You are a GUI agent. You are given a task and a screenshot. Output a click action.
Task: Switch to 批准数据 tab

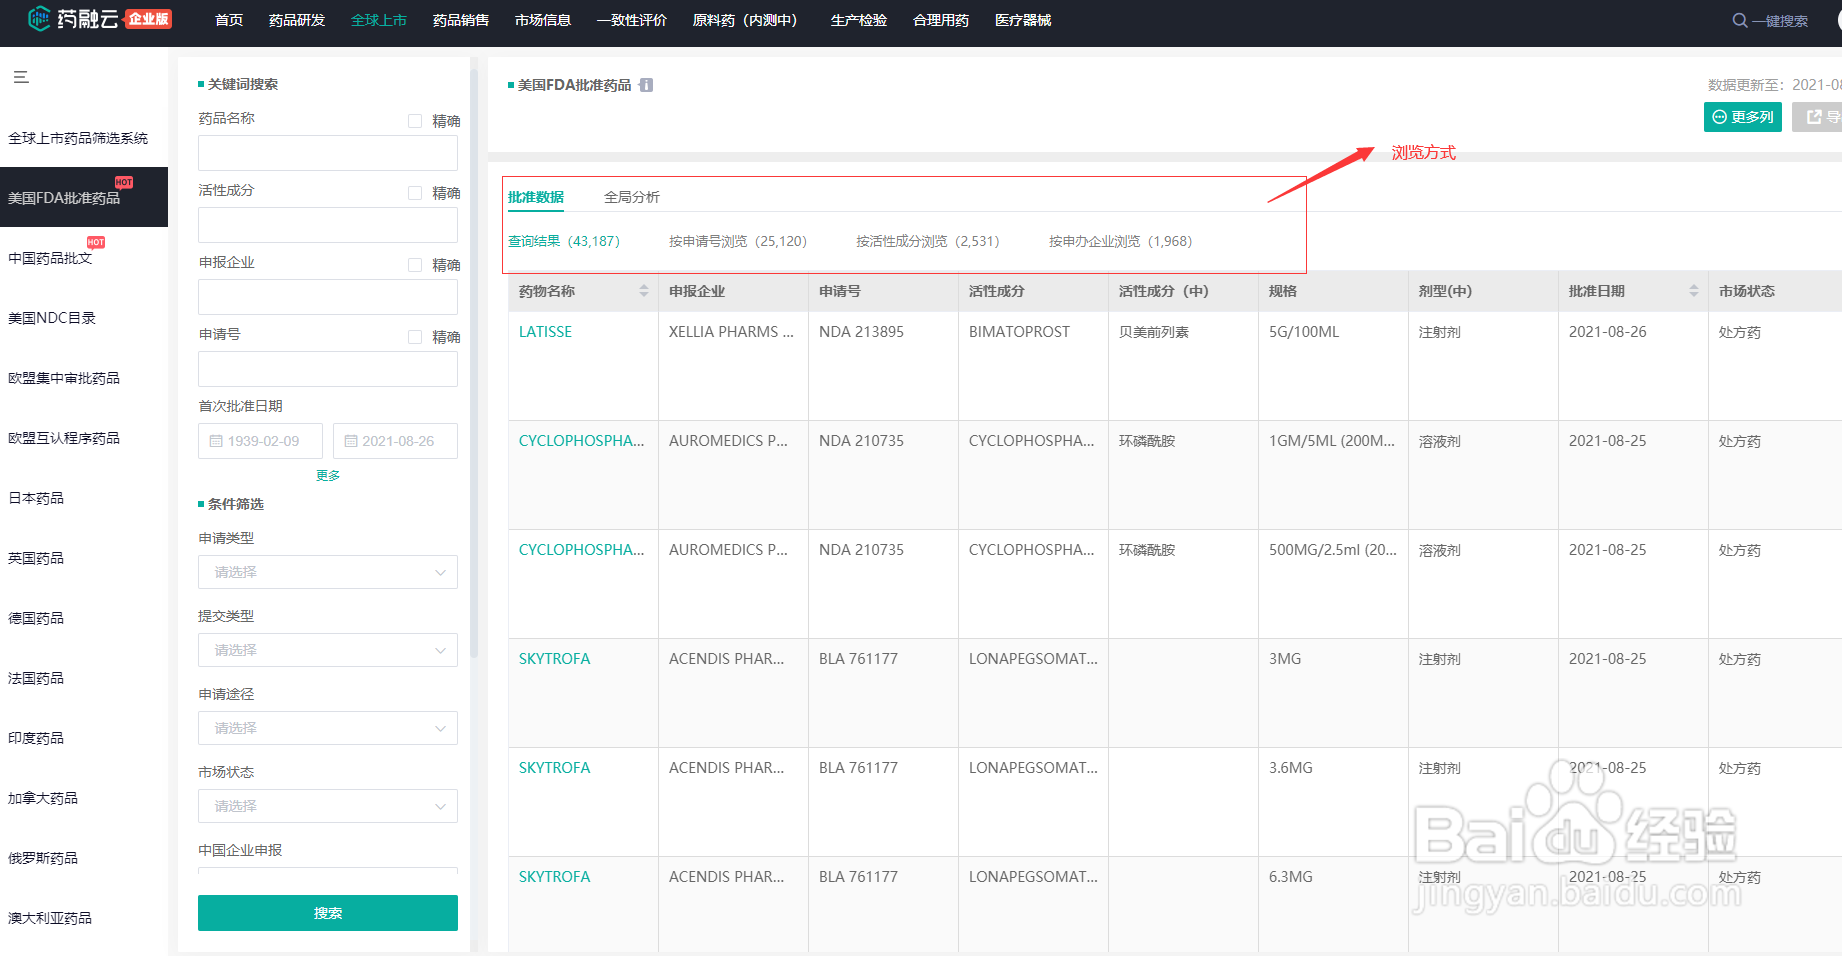(536, 197)
